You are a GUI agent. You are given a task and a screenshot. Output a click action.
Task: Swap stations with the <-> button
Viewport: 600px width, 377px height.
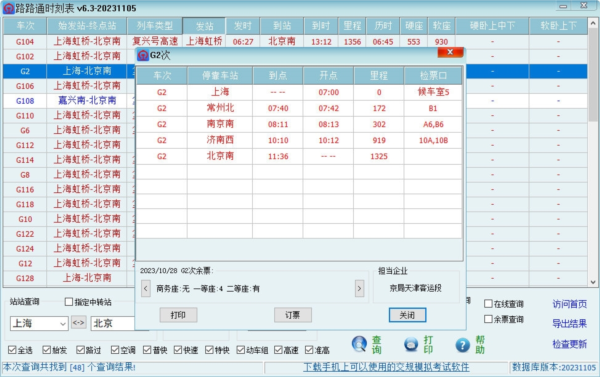(x=78, y=323)
